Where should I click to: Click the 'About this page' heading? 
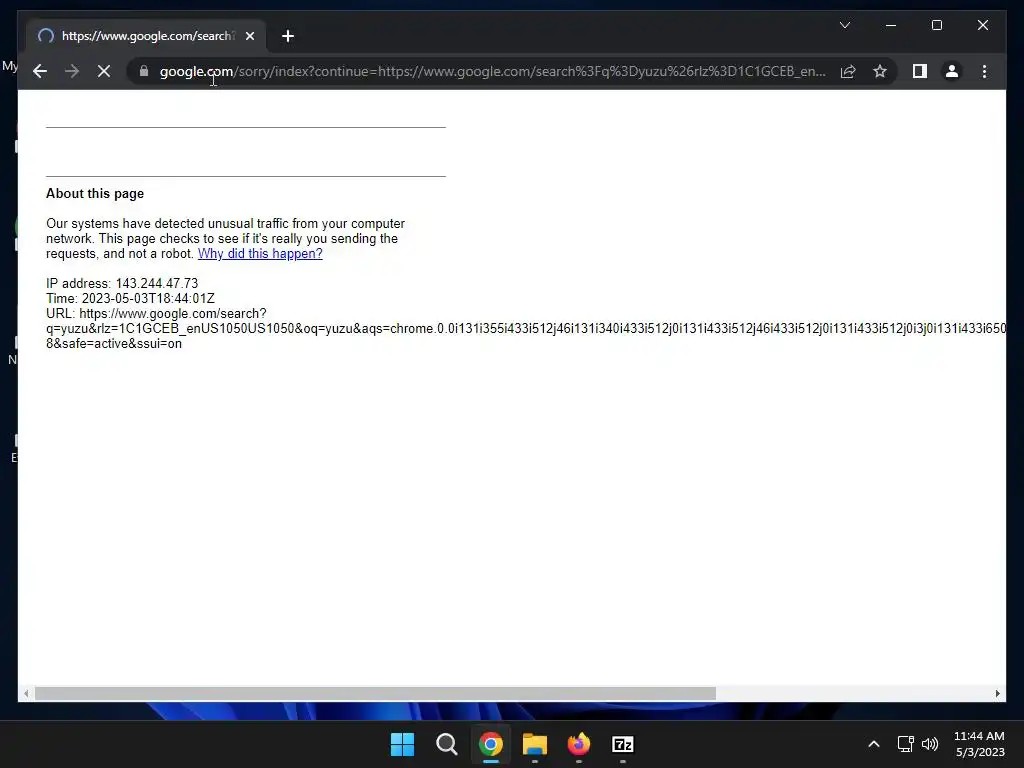click(x=95, y=193)
